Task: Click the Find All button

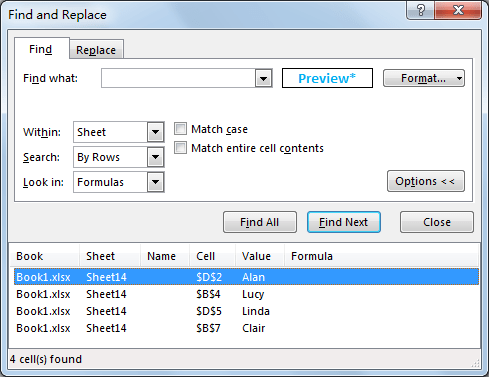Action: [260, 222]
